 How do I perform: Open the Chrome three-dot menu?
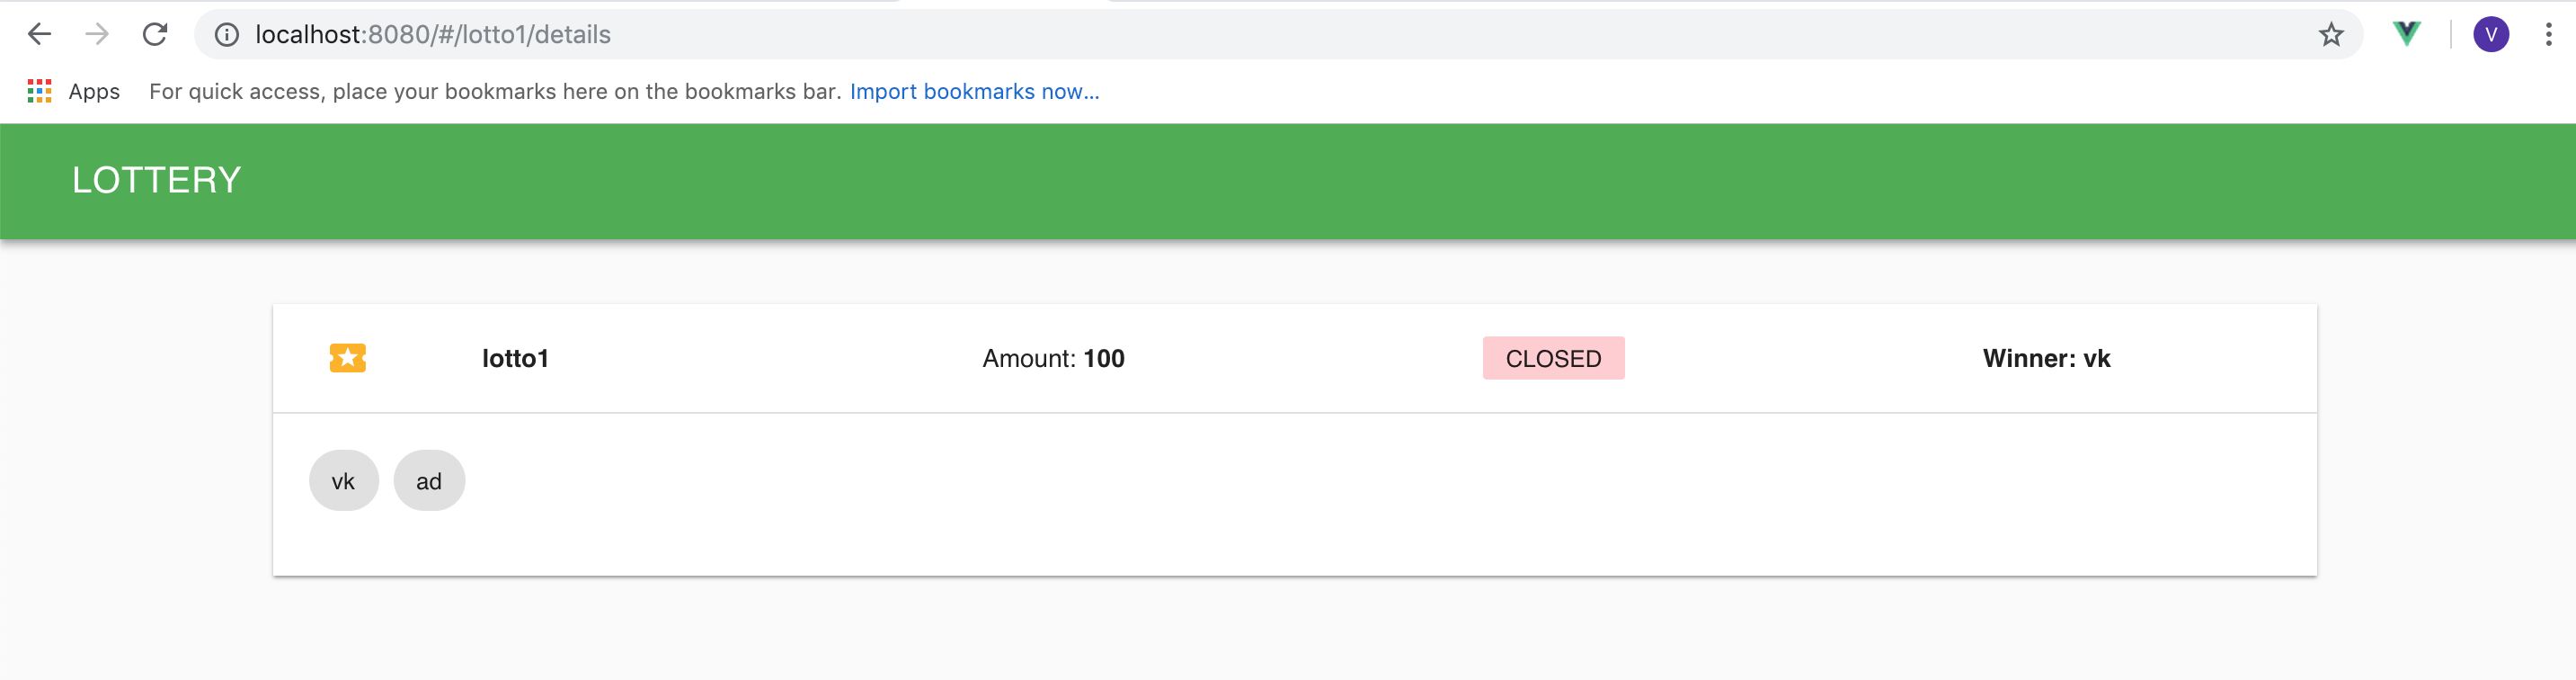coord(2548,35)
